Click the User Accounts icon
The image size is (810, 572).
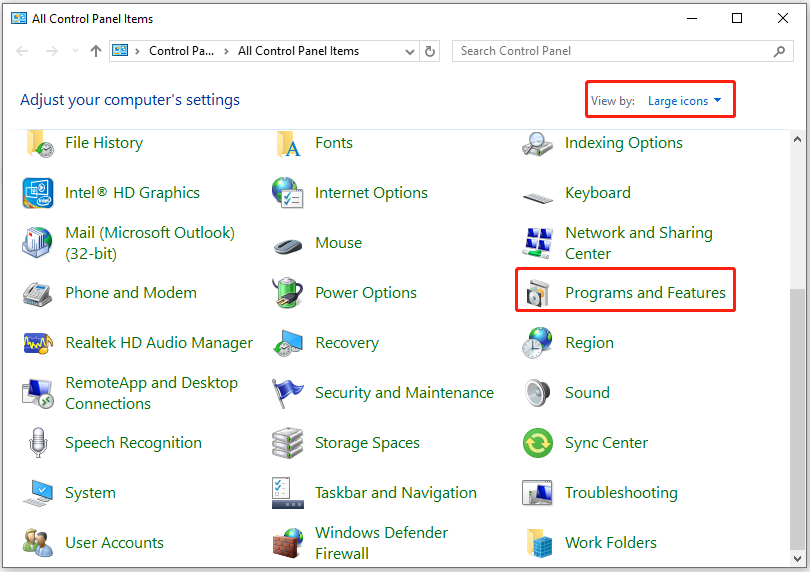click(38, 543)
